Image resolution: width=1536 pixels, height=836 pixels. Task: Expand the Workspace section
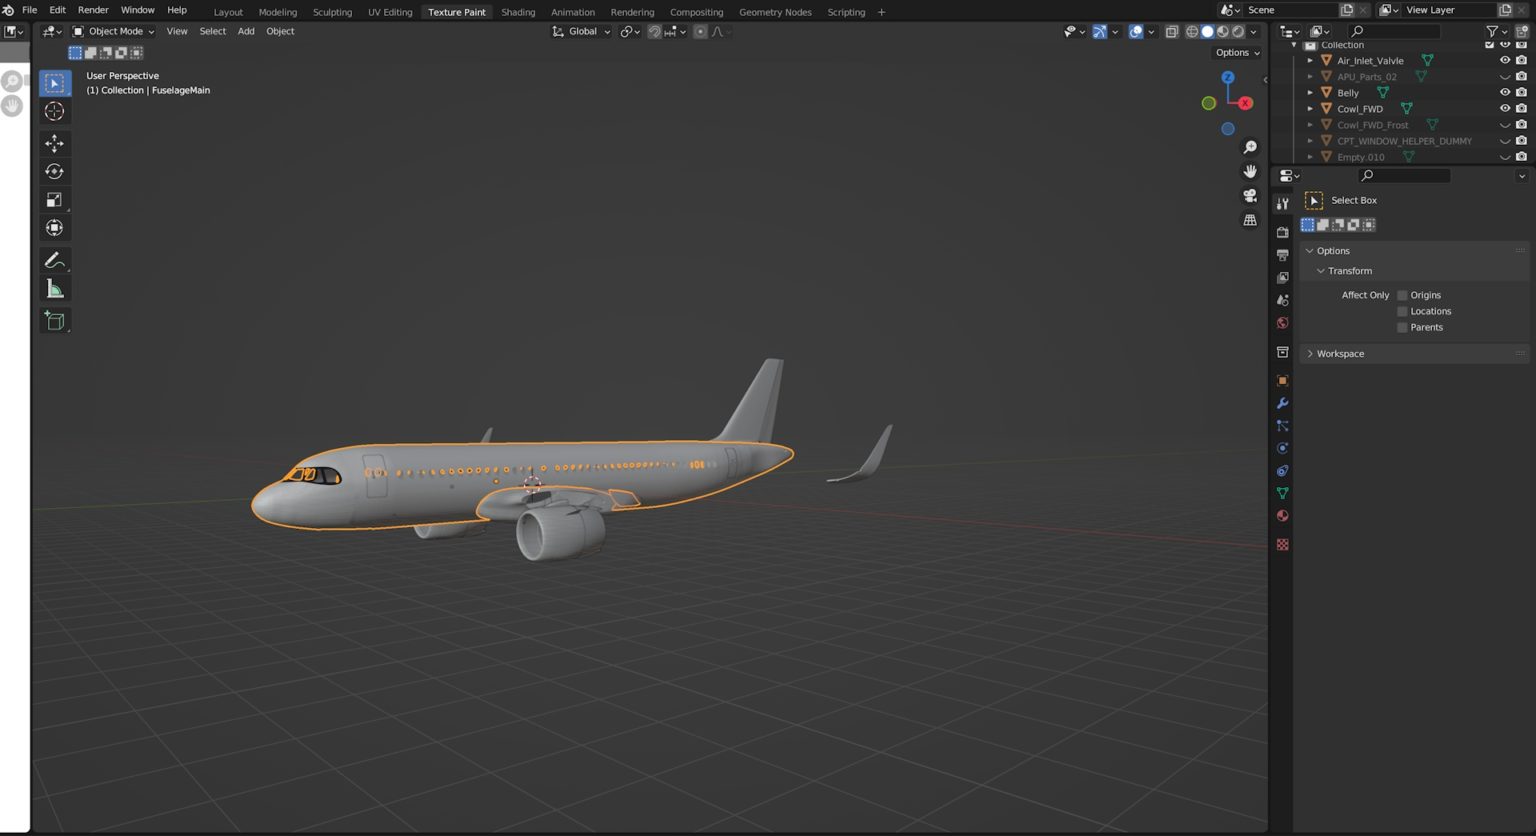point(1340,353)
